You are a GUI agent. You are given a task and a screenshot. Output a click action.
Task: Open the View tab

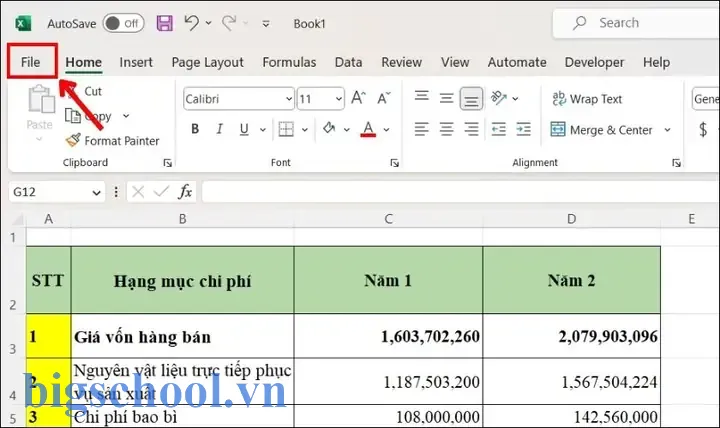(x=455, y=62)
